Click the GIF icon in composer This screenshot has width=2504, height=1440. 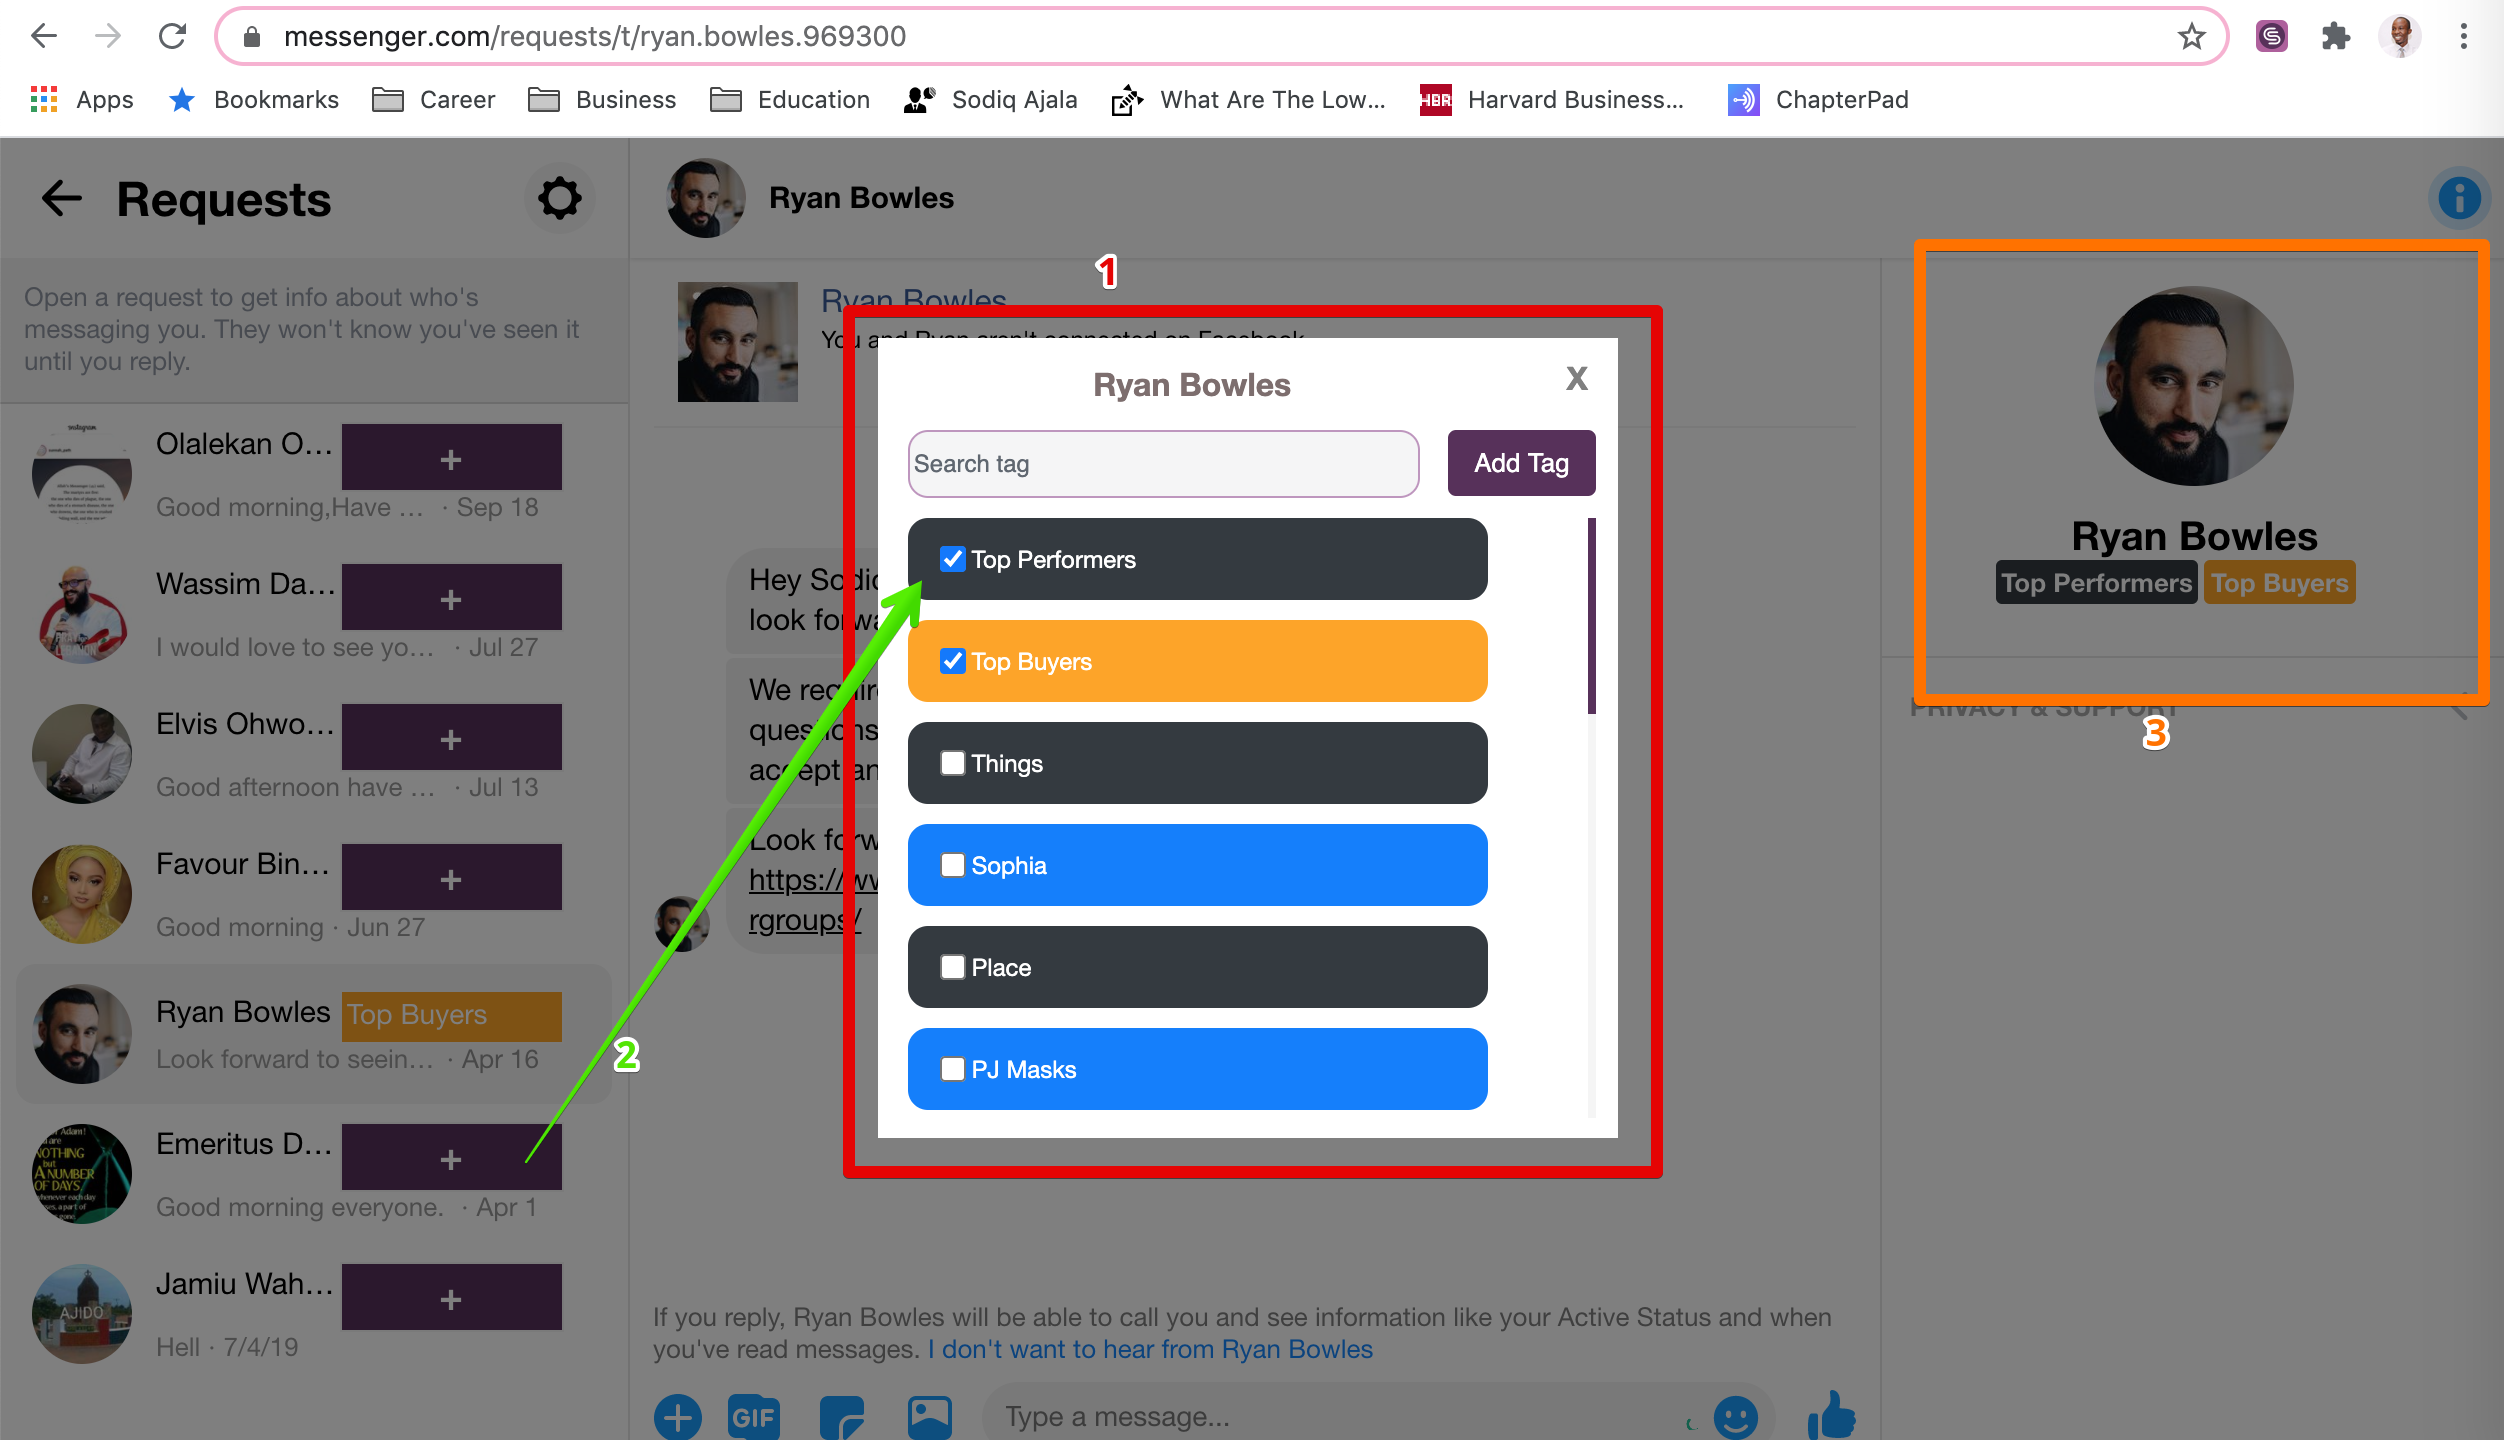(752, 1416)
